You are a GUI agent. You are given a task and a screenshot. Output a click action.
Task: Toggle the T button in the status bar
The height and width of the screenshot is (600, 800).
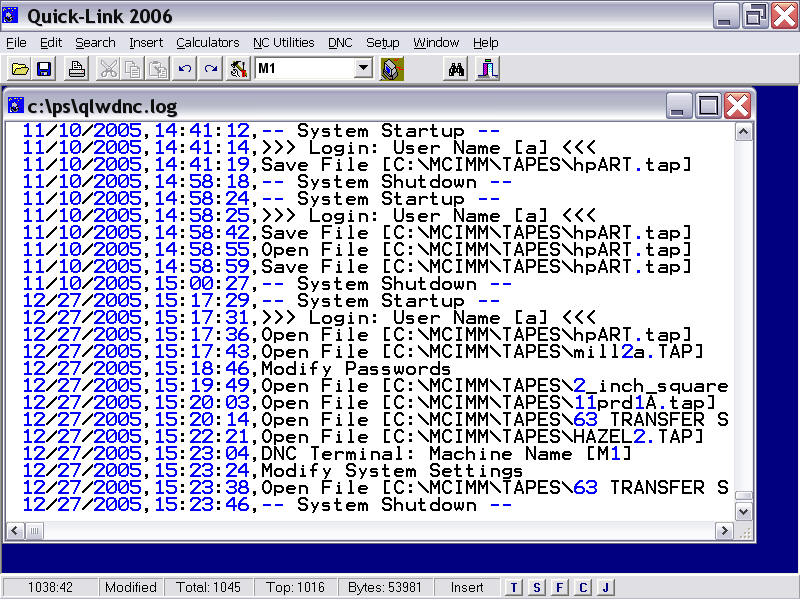pos(513,588)
